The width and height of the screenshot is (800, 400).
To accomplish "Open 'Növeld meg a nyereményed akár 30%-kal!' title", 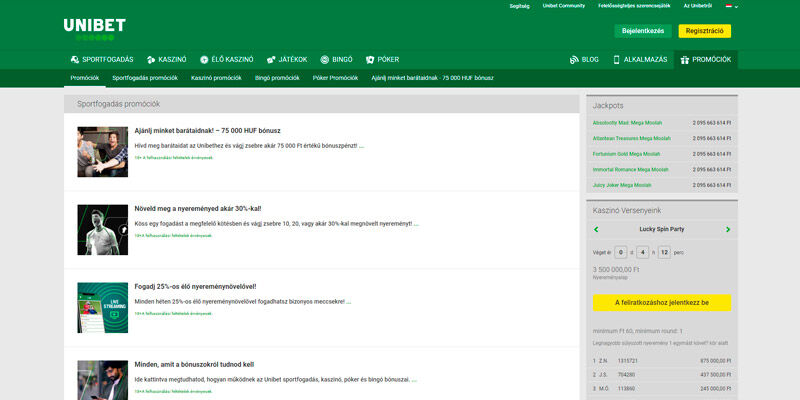I will pos(198,209).
